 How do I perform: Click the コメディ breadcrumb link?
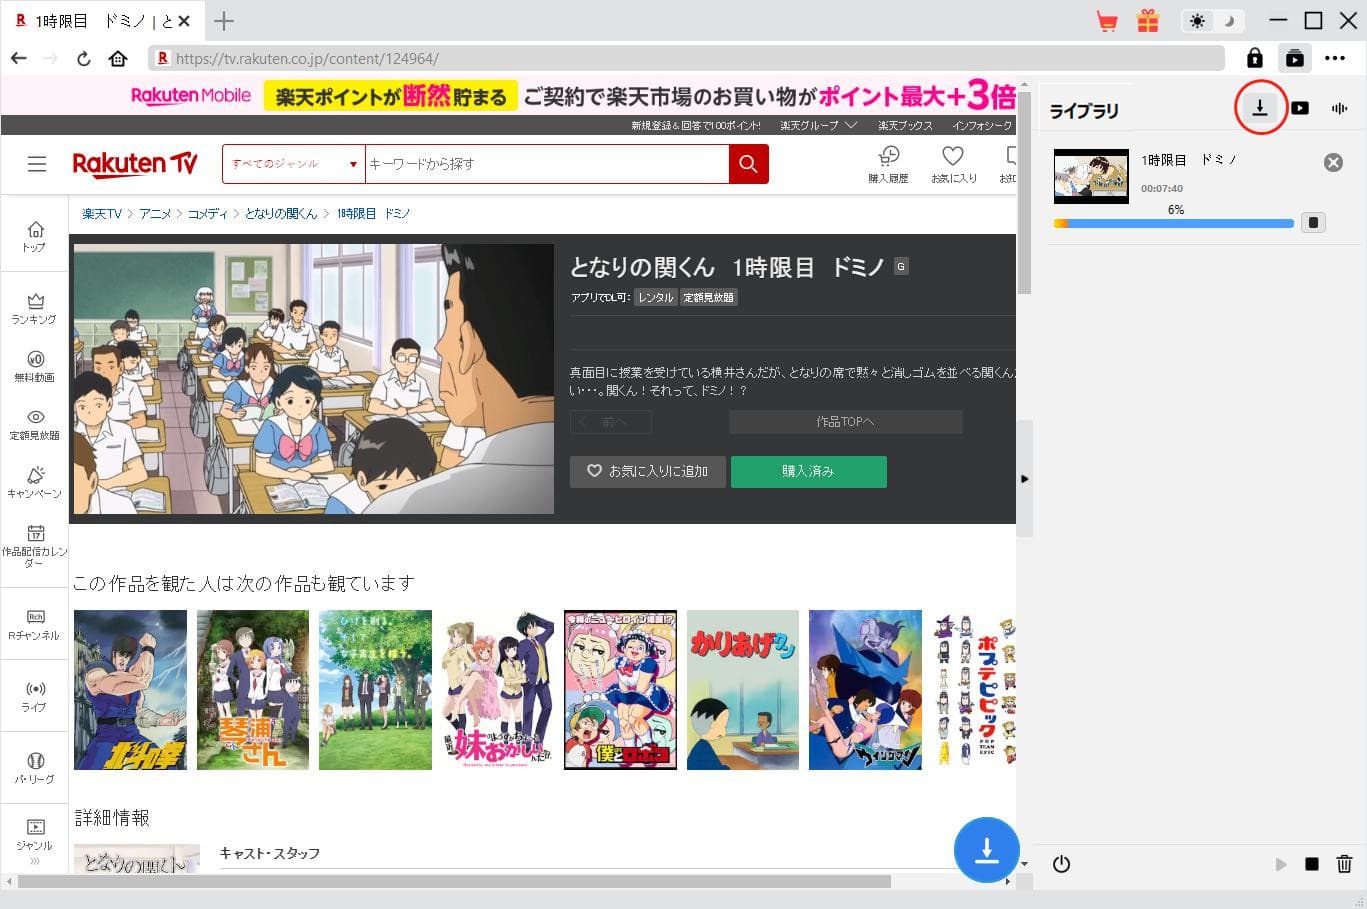point(208,214)
